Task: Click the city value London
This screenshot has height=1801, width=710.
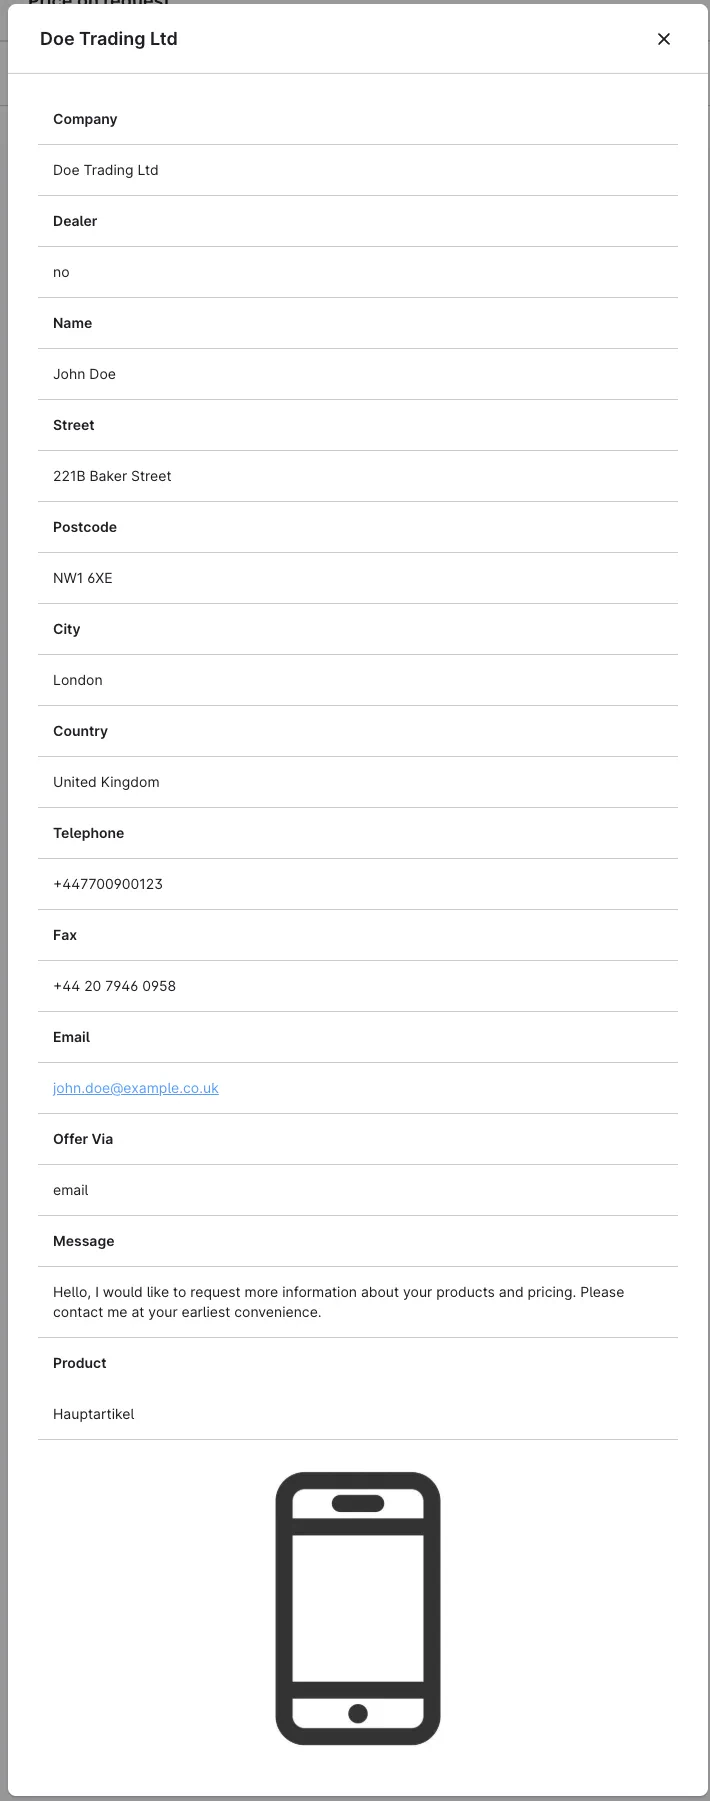Action: 78,680
